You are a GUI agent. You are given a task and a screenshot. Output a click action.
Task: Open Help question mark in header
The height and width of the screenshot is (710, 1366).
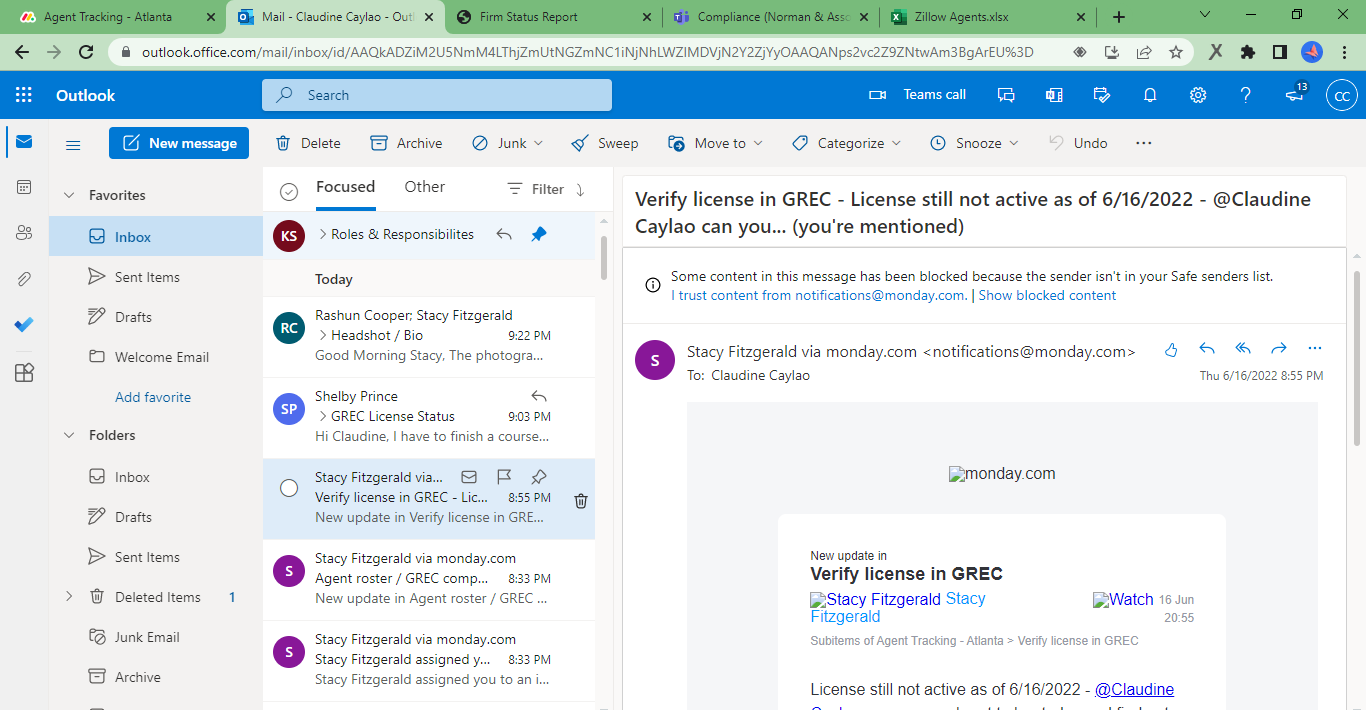click(x=1246, y=95)
